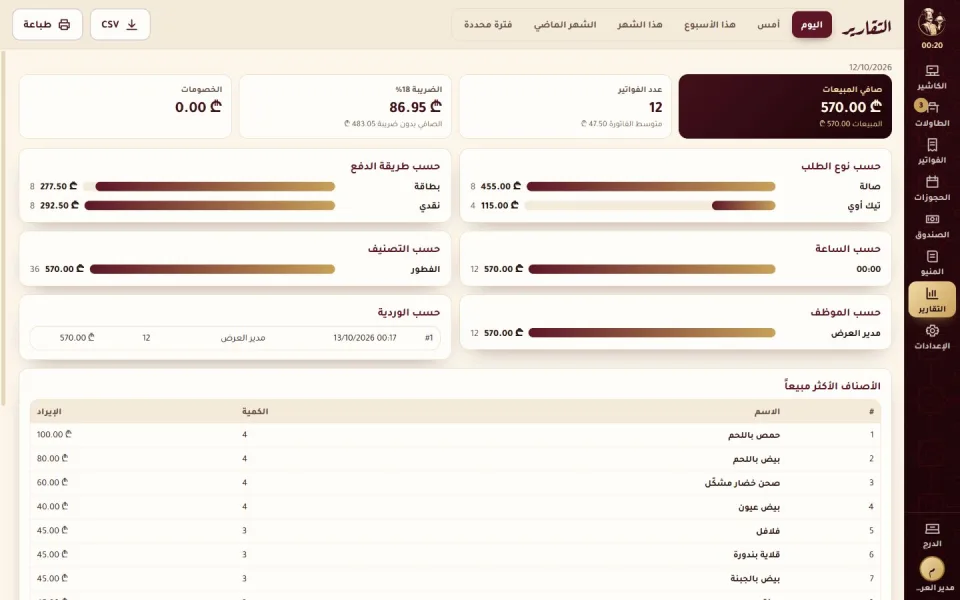Screen dimensions: 960x600
Task: Click the التقارير page title
Action: tap(866, 26)
